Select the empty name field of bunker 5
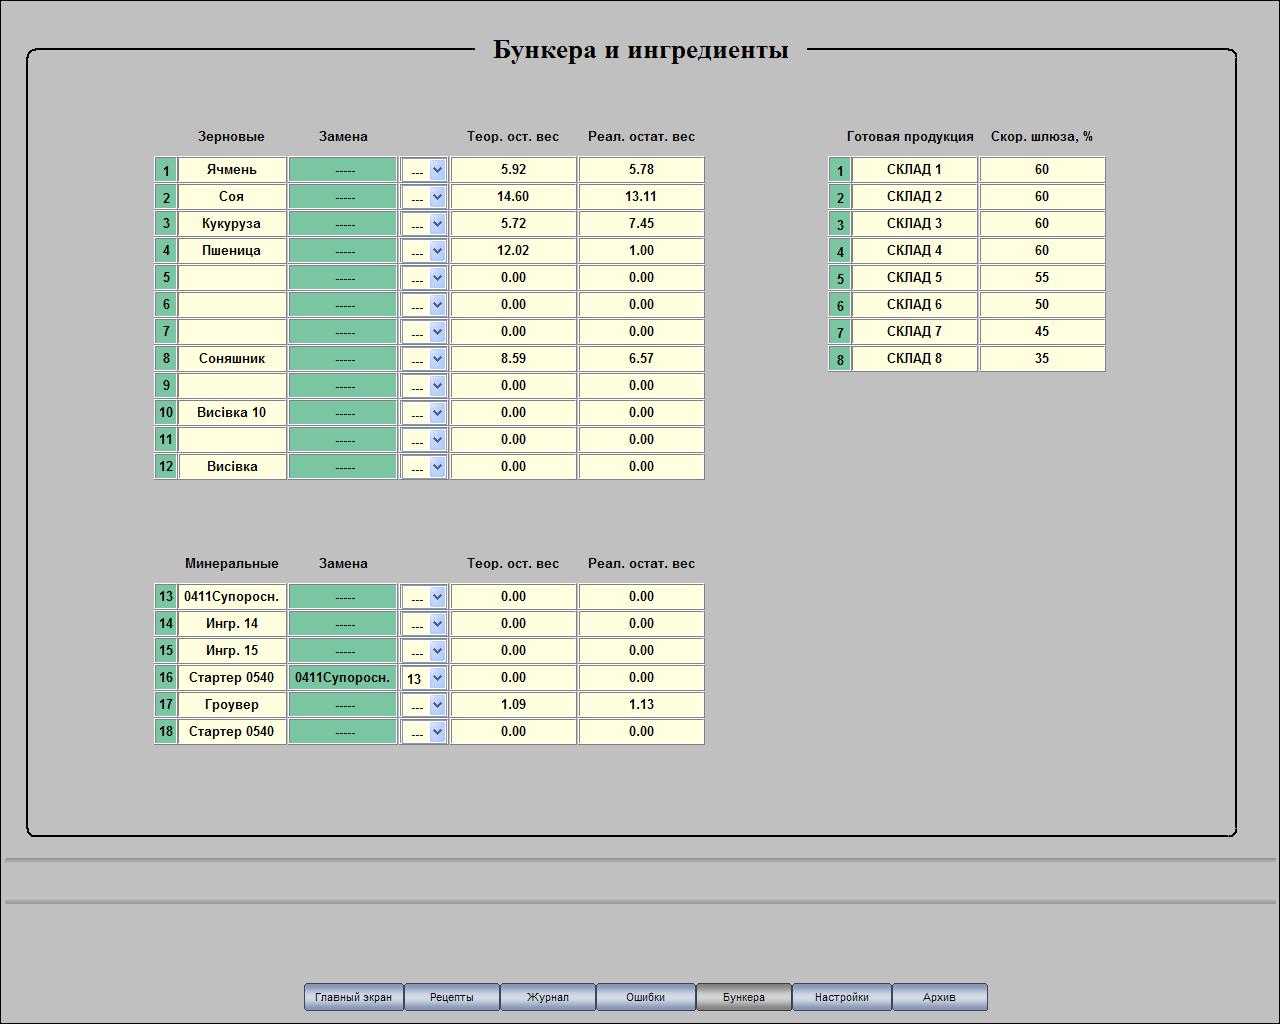Screen dimensions: 1280x1024 point(232,278)
